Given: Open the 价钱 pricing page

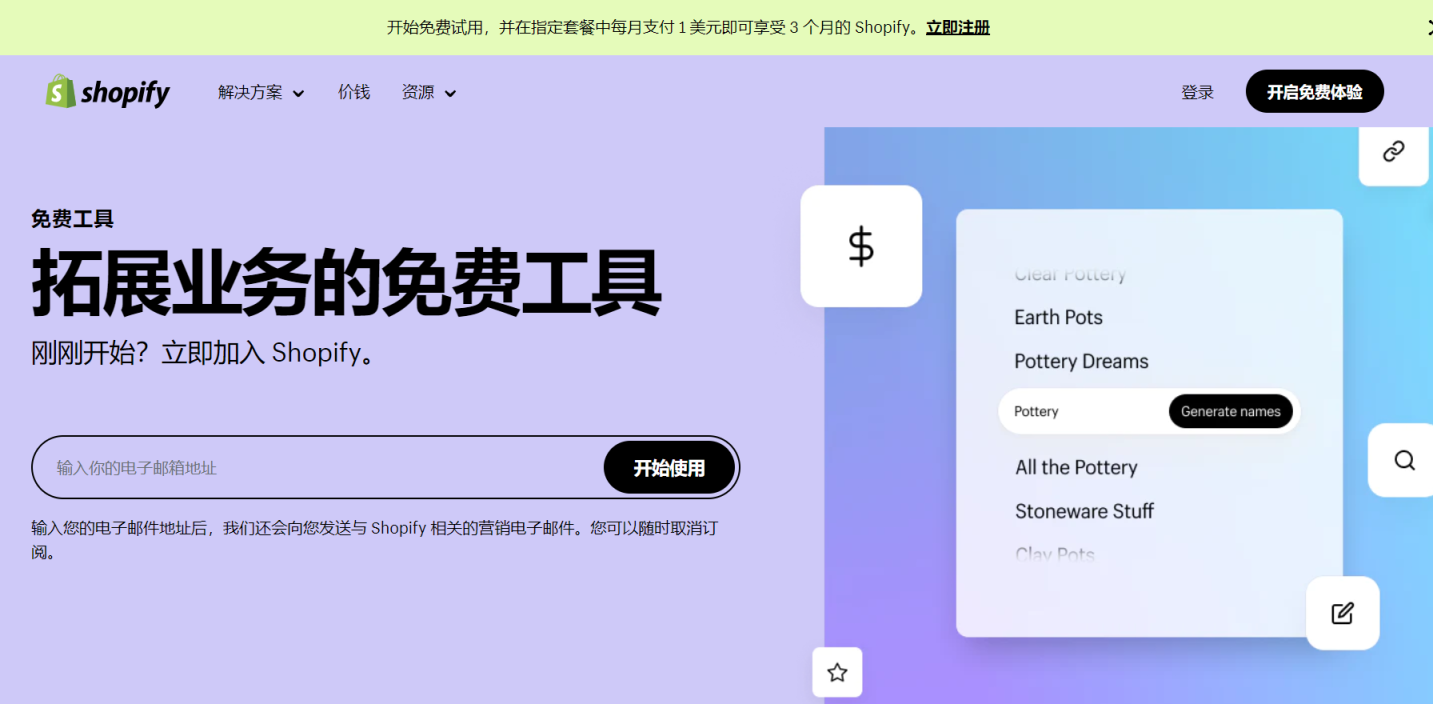Looking at the screenshot, I should 354,92.
